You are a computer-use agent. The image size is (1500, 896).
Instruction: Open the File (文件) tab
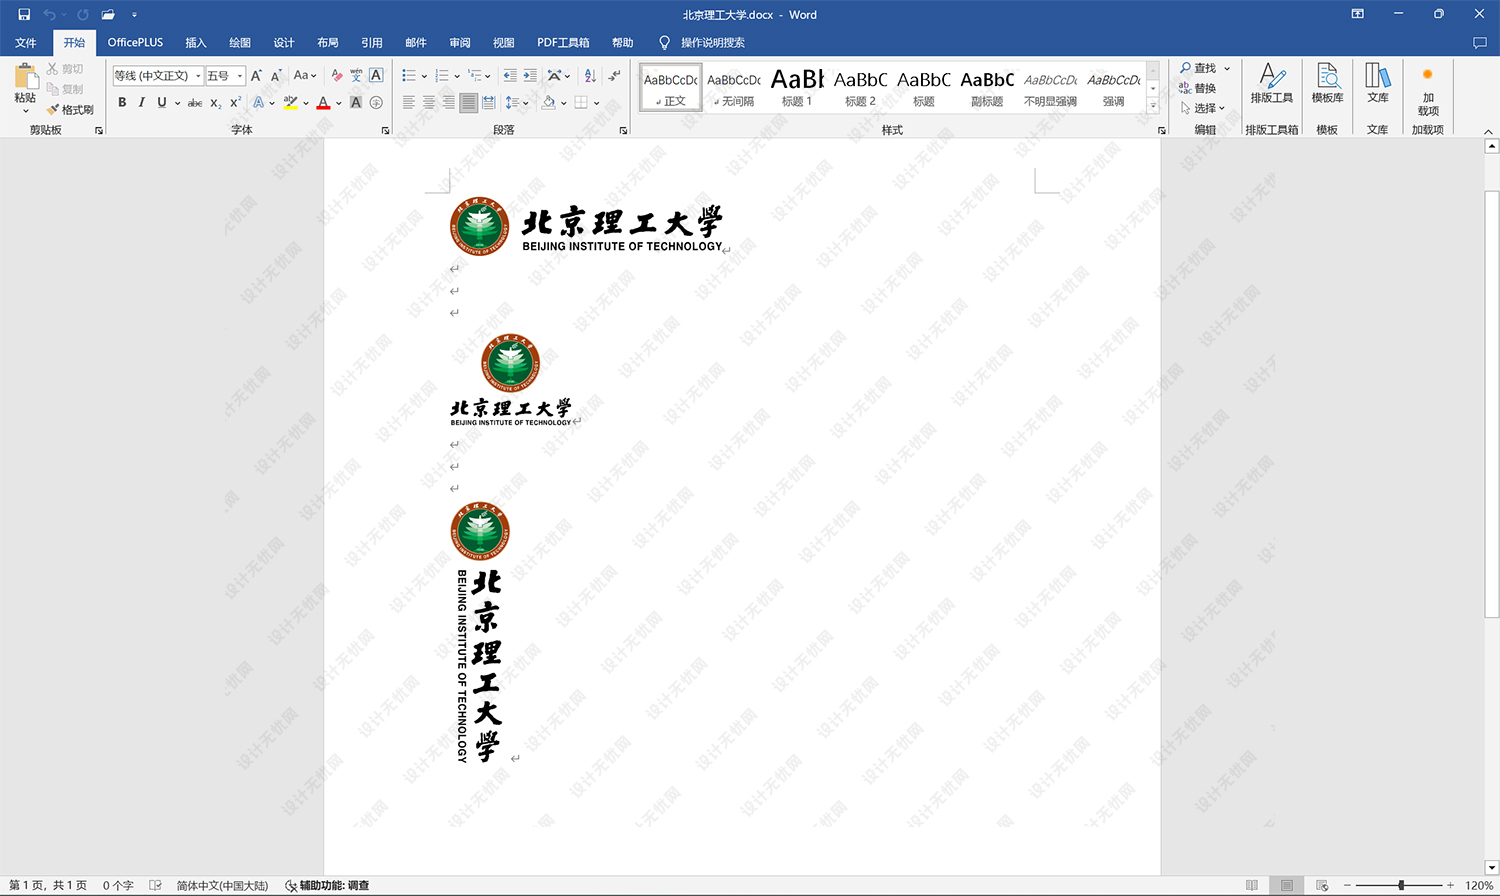pos(26,43)
